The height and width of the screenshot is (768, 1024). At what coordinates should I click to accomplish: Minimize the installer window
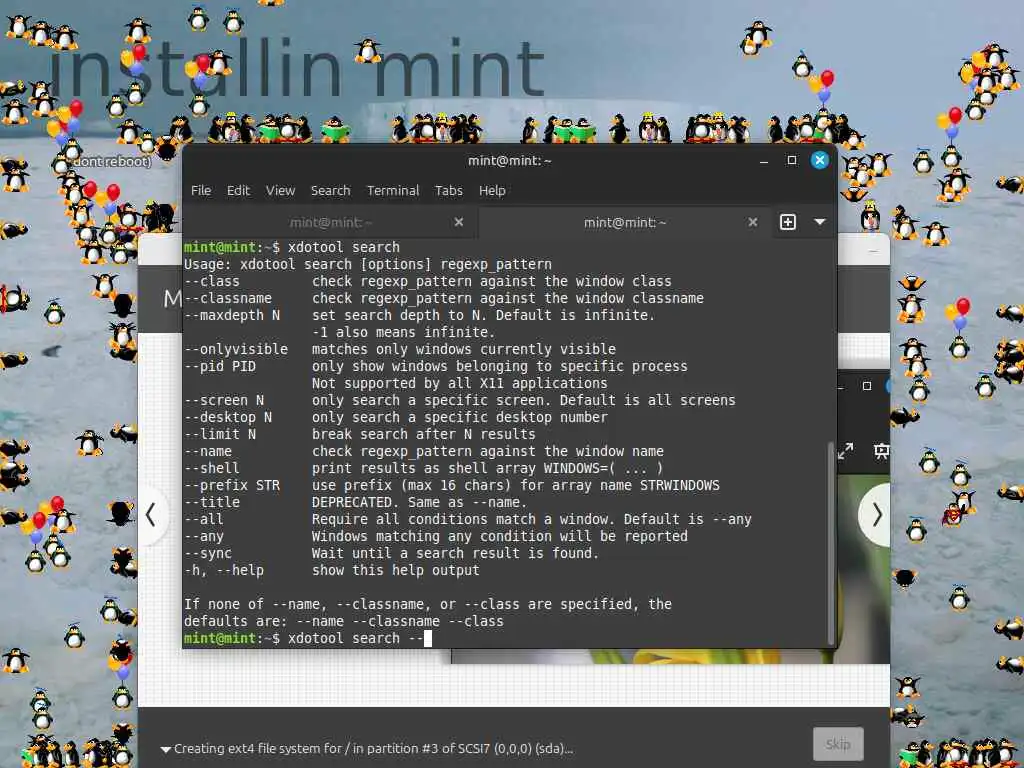pyautogui.click(x=873, y=251)
